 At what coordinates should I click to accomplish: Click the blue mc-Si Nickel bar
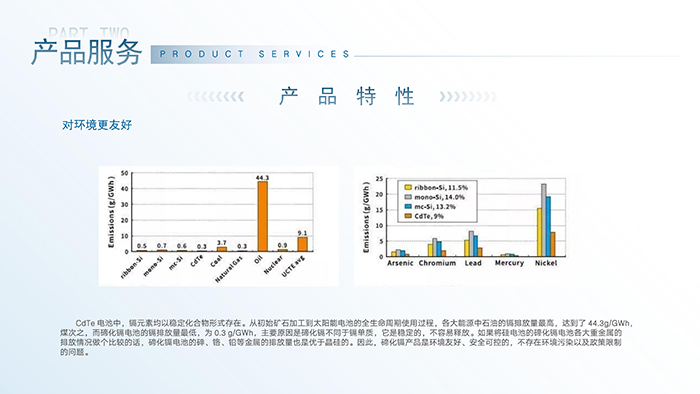pyautogui.click(x=548, y=227)
